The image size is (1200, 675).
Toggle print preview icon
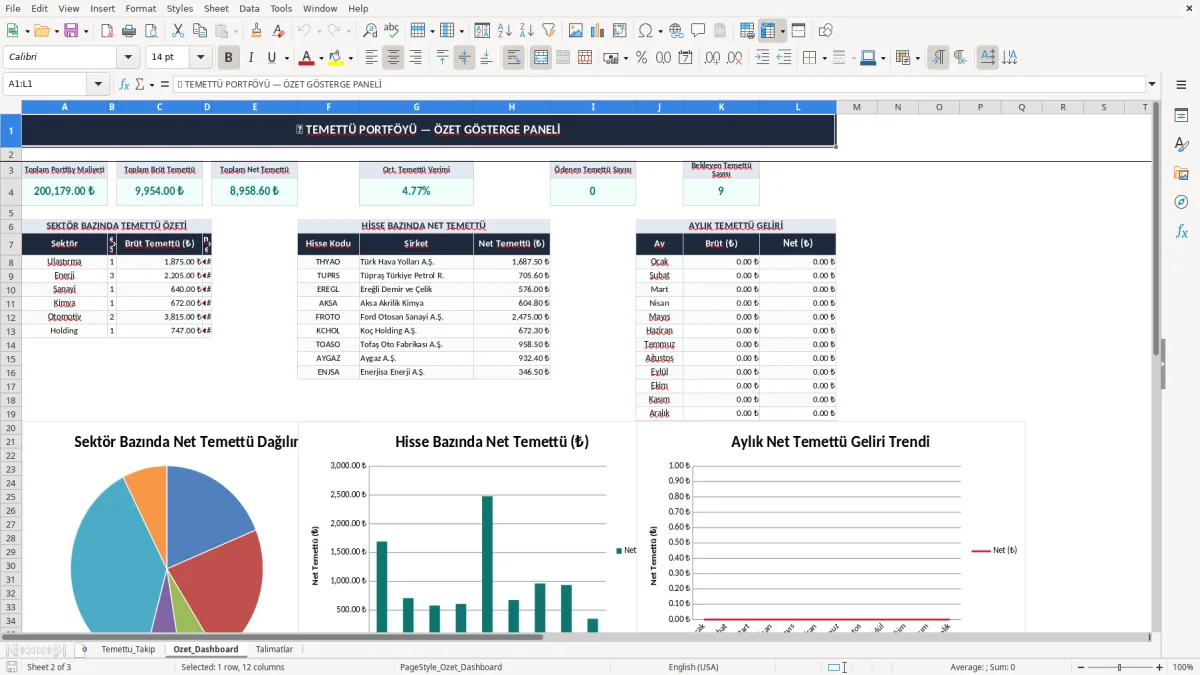152,31
